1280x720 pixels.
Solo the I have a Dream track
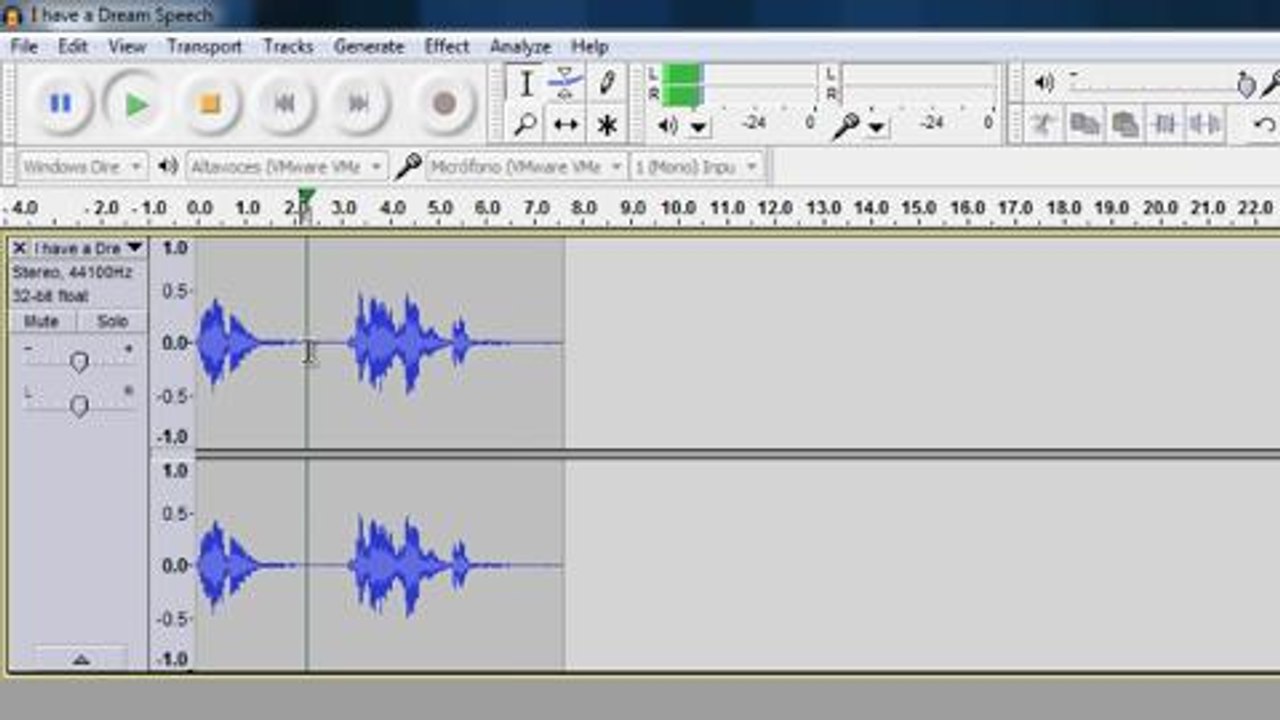(112, 321)
